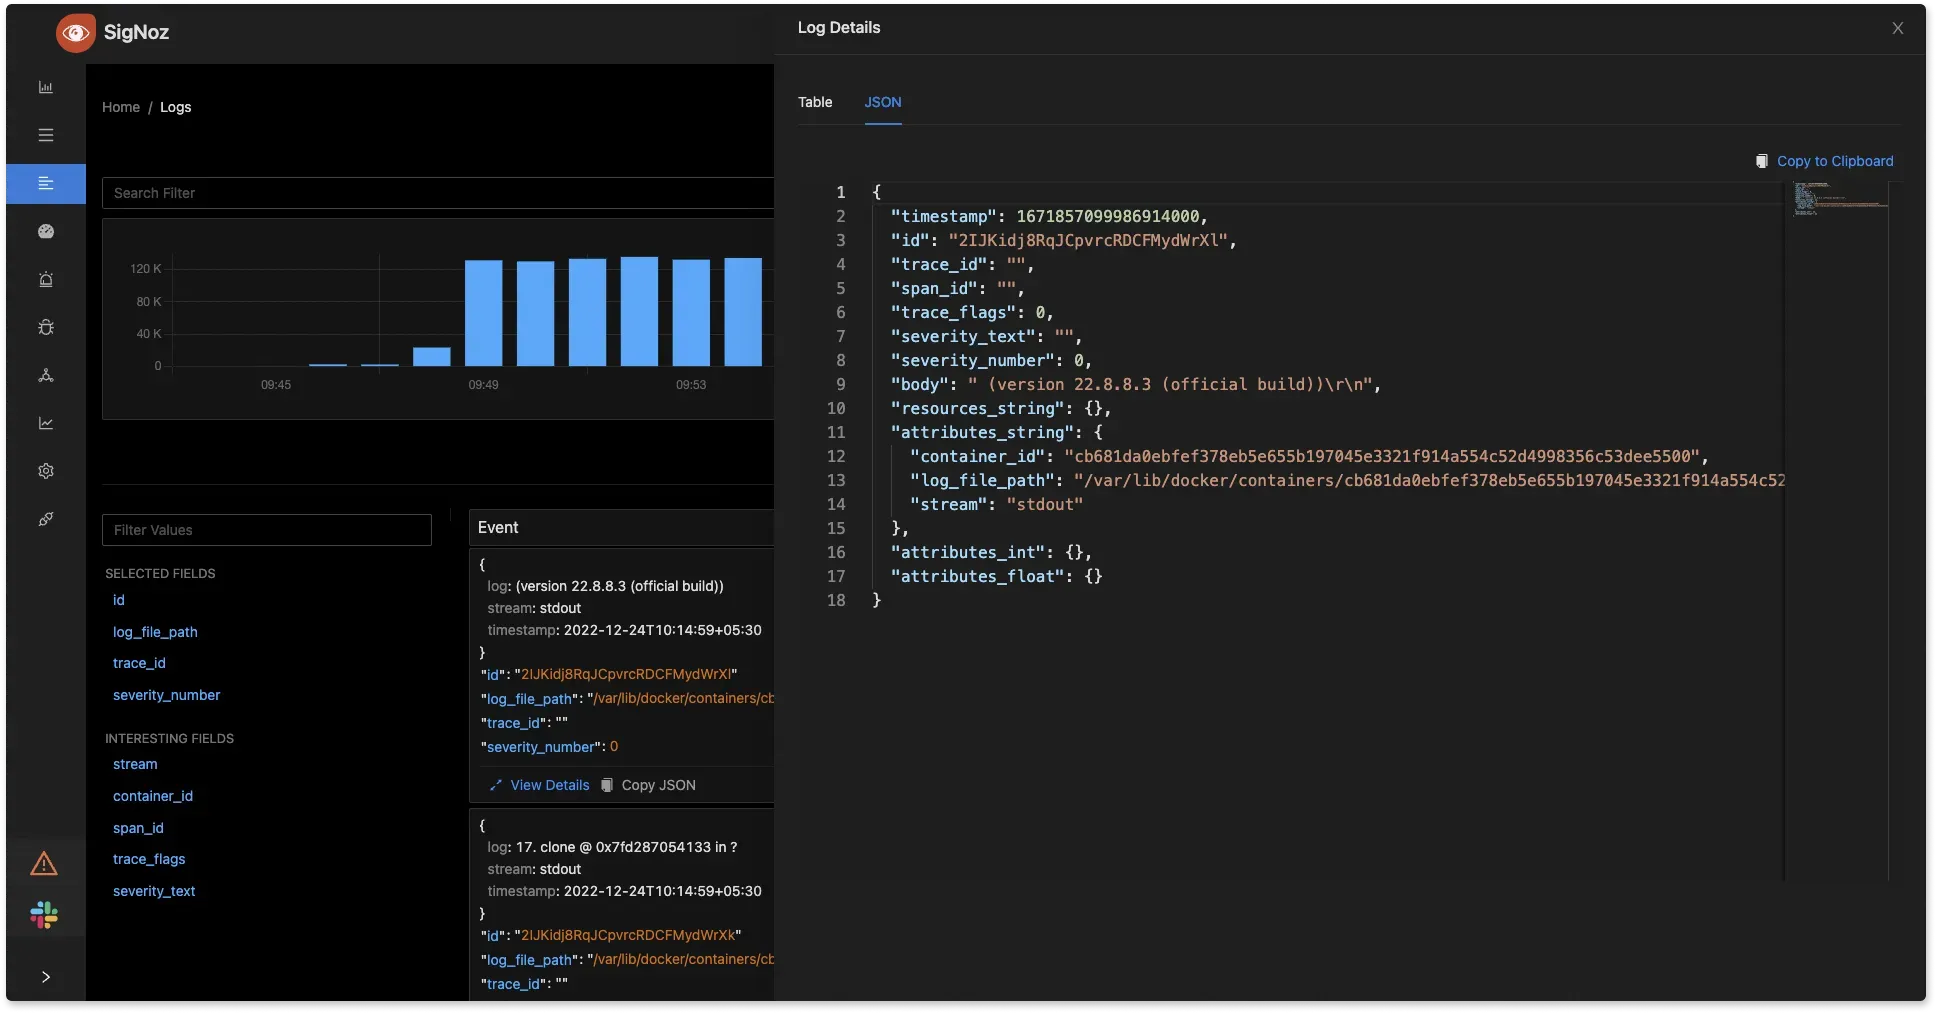This screenshot has width=1936, height=1013.
Task: Click the "attributes_string" line in JSON viewer
Action: [997, 432]
